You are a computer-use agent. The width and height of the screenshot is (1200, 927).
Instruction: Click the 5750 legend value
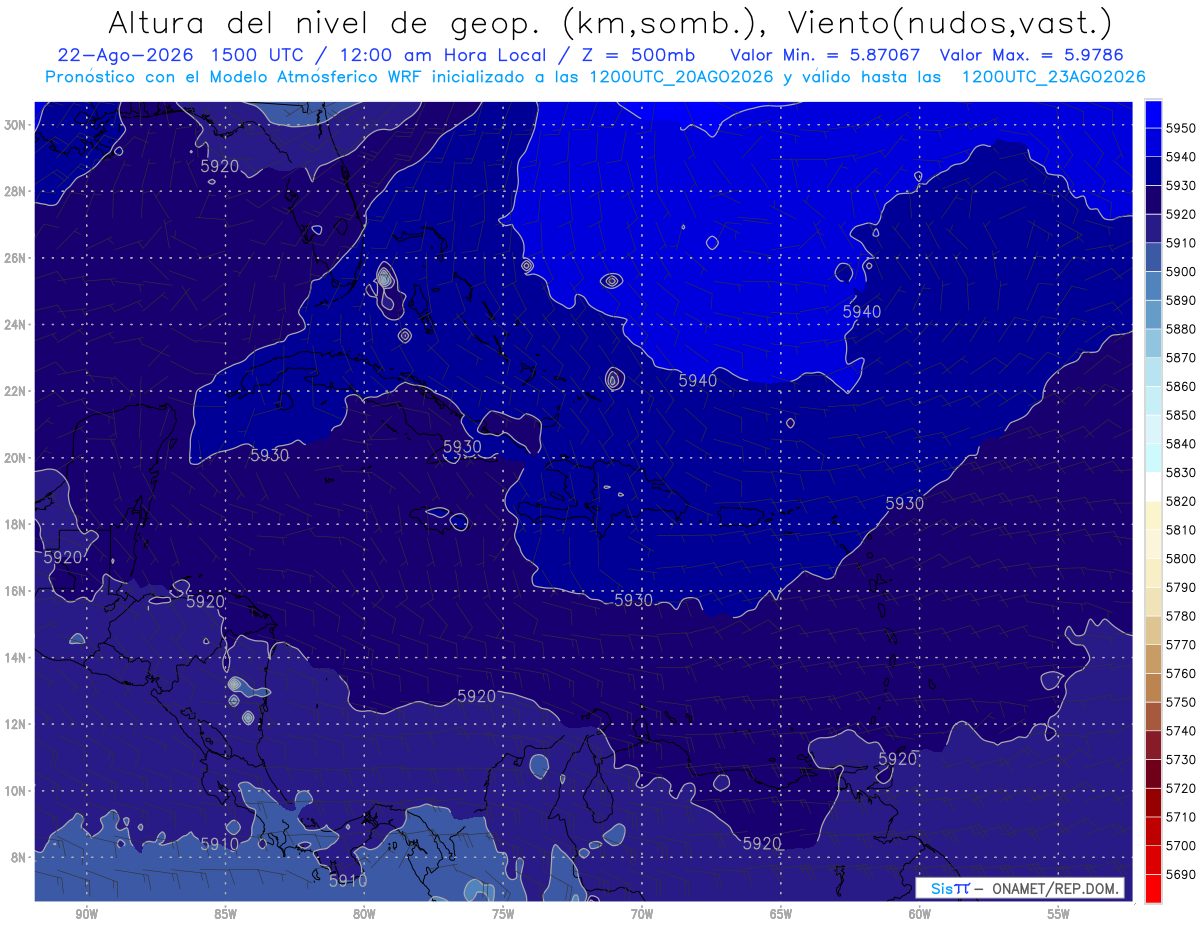(1181, 702)
